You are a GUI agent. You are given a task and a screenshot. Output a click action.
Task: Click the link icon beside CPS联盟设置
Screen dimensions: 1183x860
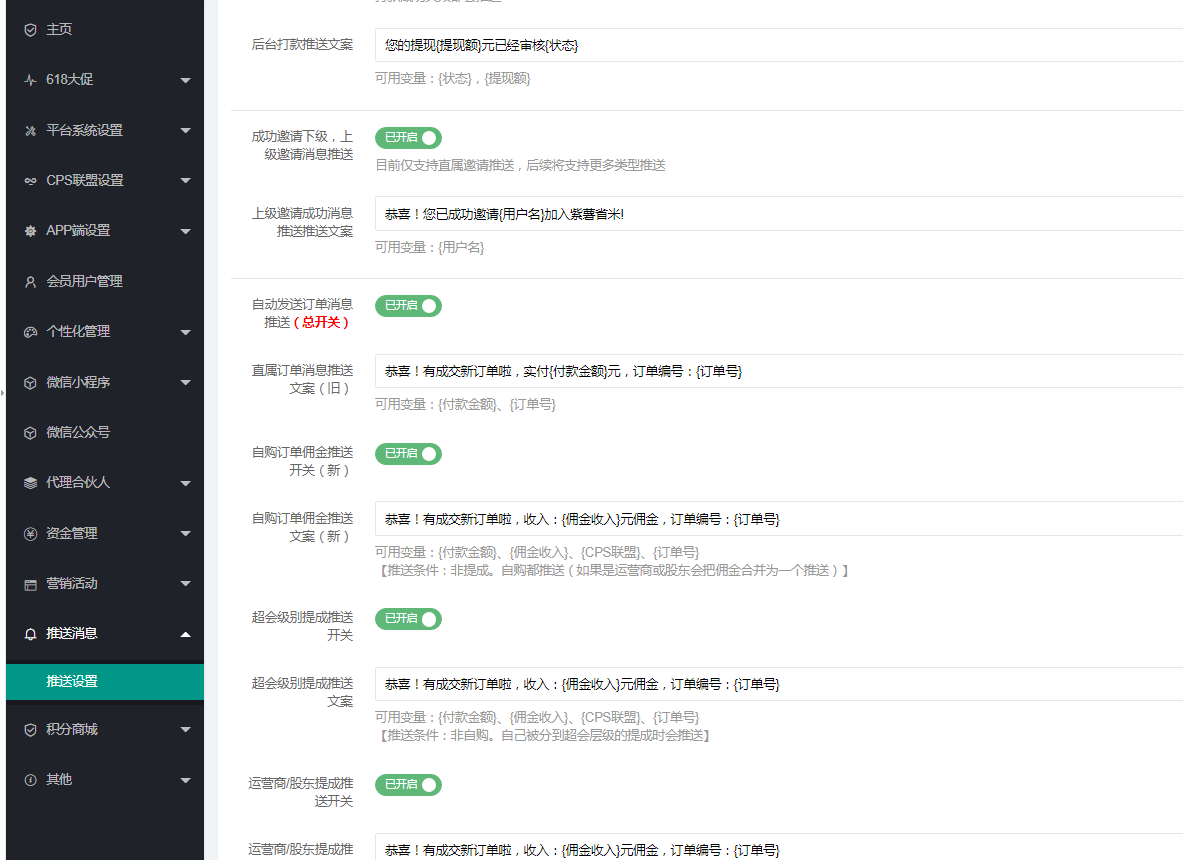click(x=30, y=181)
